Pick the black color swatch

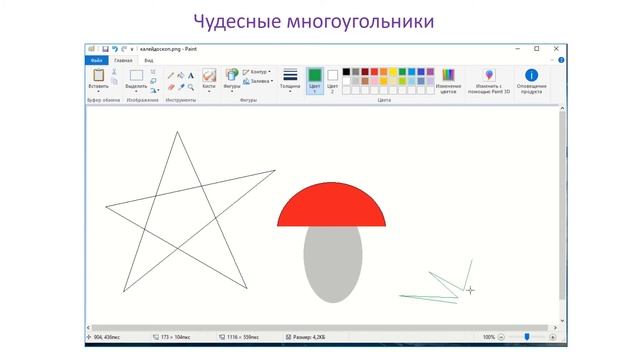click(x=346, y=72)
